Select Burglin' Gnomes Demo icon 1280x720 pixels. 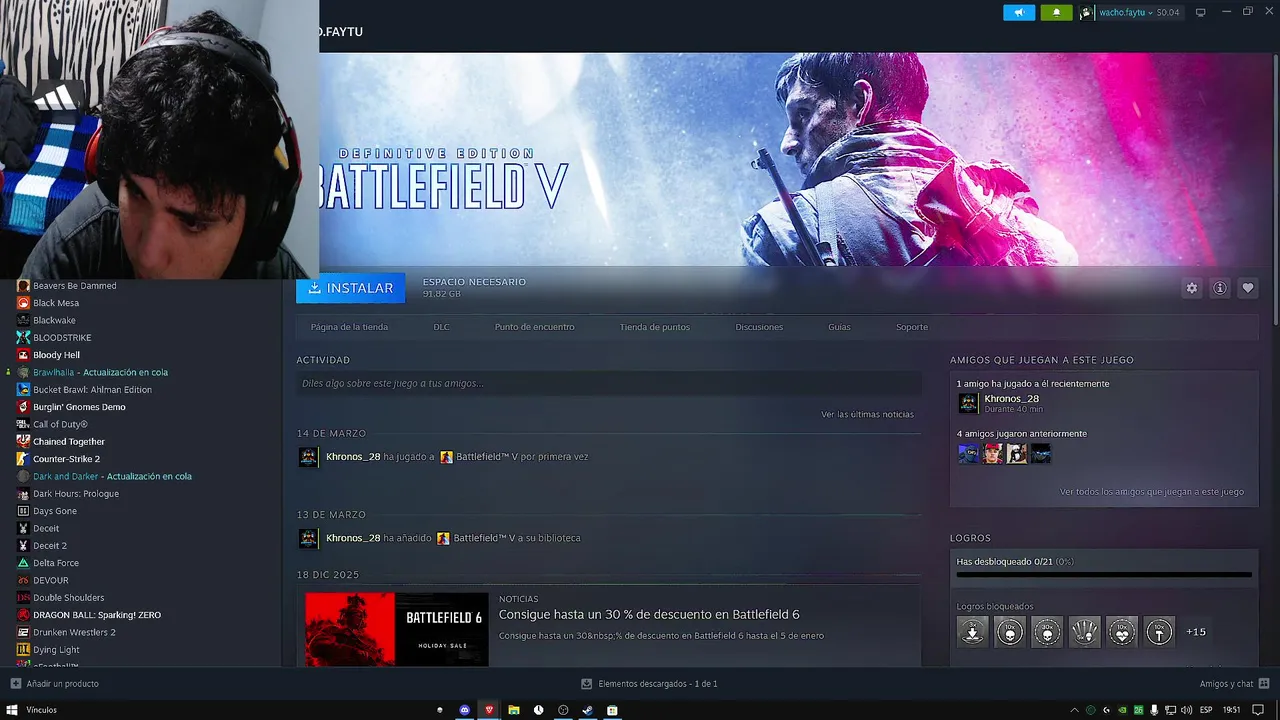(x=23, y=407)
